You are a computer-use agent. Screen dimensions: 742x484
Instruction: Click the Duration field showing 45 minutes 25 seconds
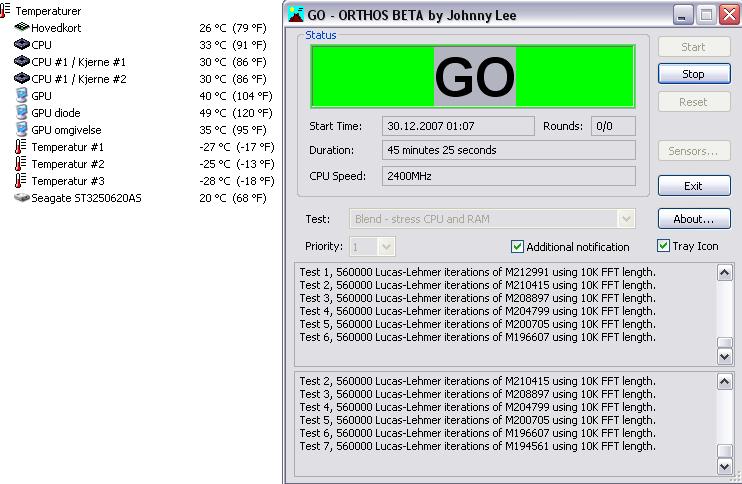pyautogui.click(x=509, y=150)
